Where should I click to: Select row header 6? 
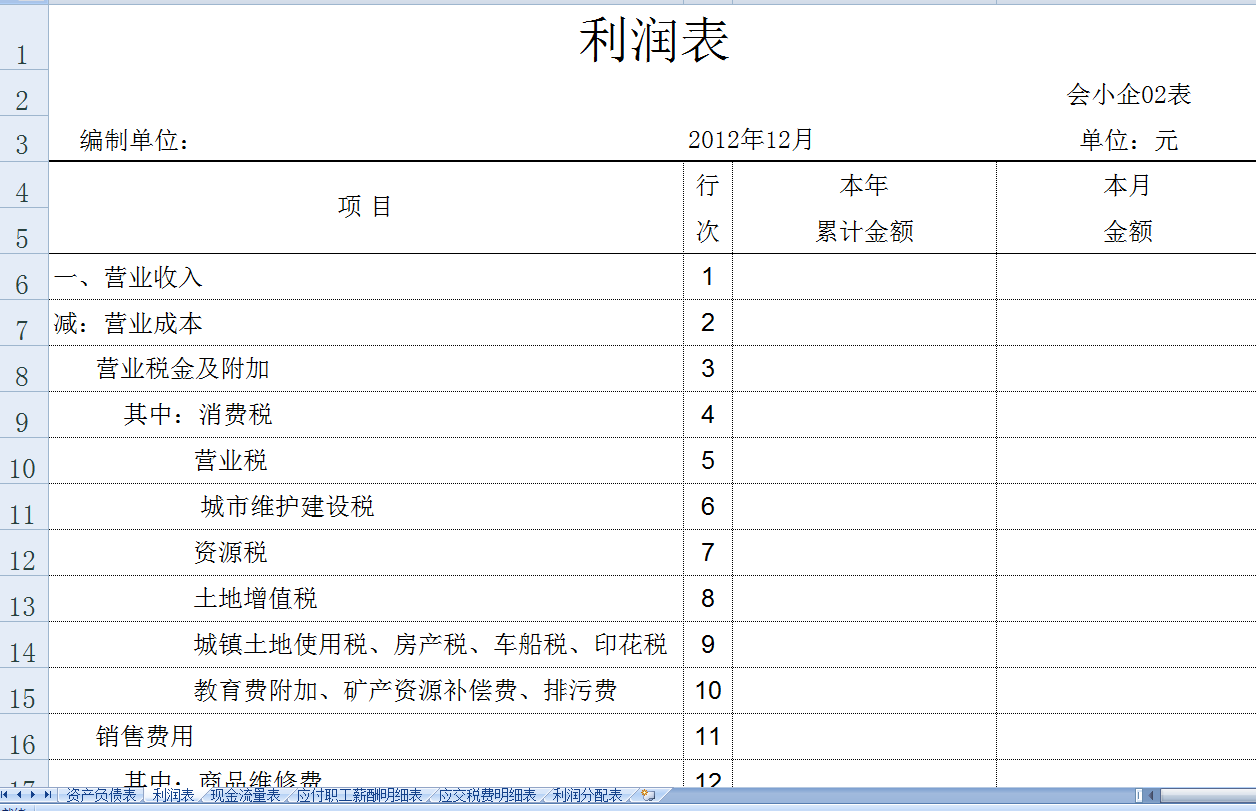pos(24,277)
